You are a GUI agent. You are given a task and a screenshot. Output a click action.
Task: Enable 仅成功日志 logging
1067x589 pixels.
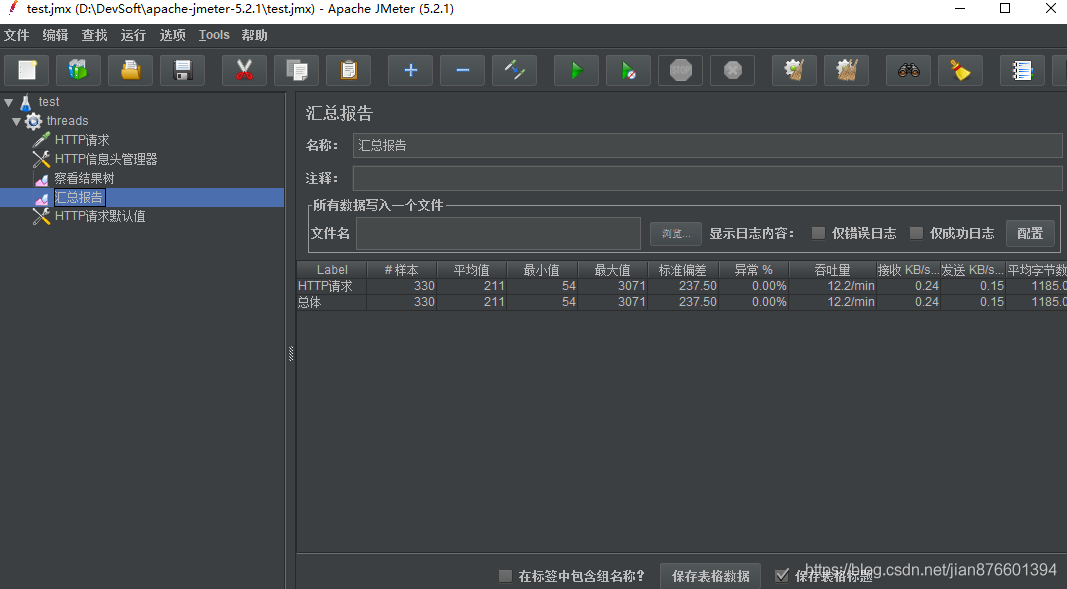tap(917, 233)
